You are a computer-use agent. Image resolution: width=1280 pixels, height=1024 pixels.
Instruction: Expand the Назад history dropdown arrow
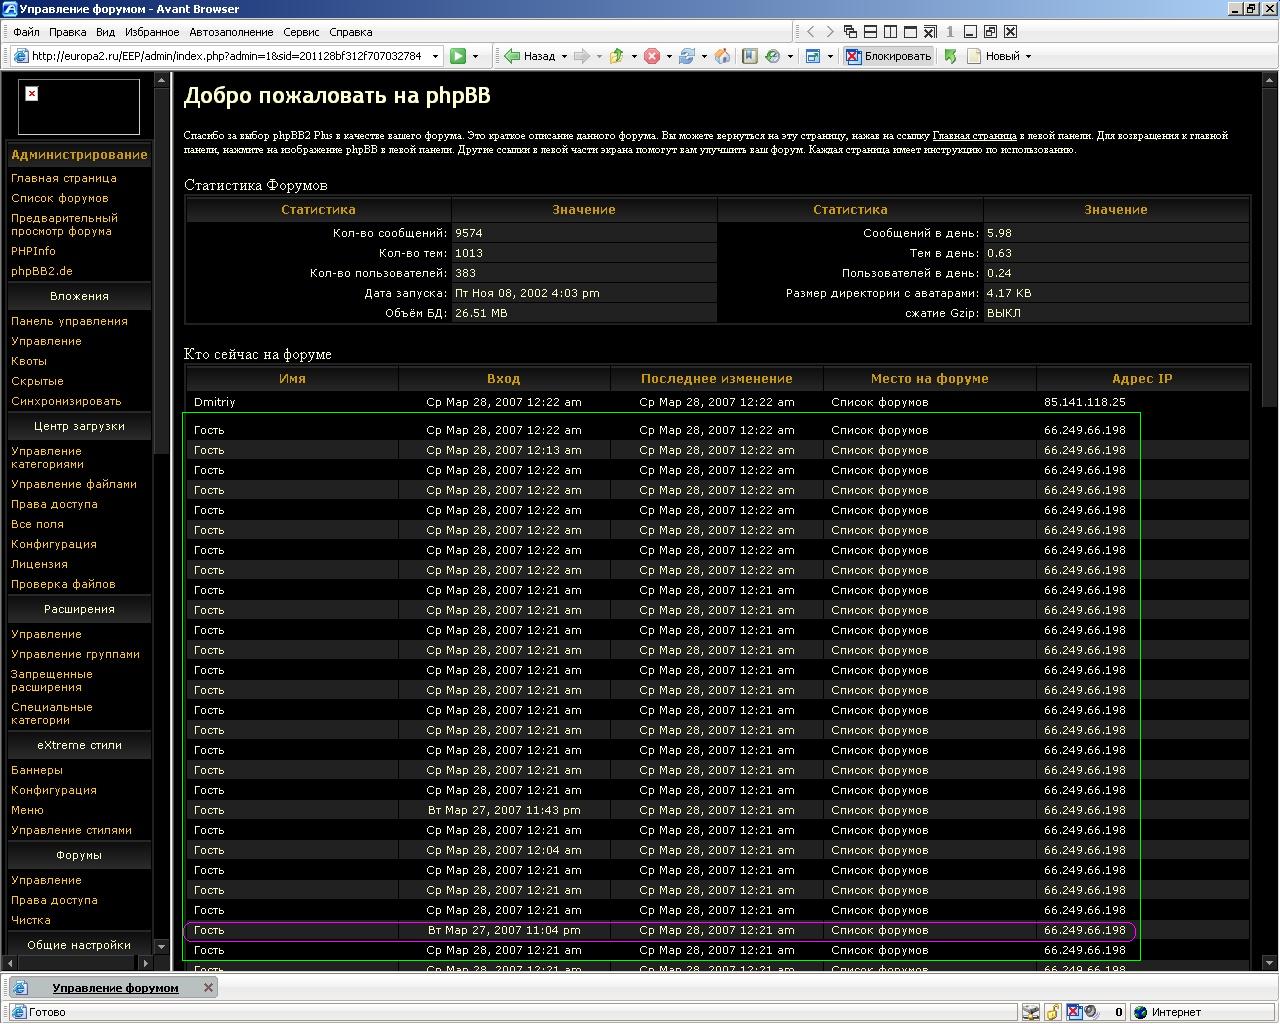click(x=564, y=56)
